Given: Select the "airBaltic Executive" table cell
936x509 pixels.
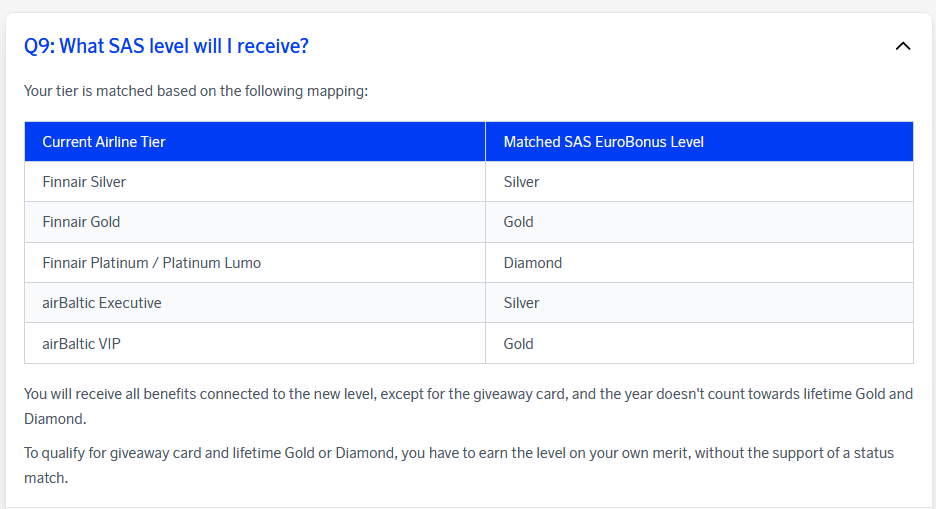Looking at the screenshot, I should 101,303.
